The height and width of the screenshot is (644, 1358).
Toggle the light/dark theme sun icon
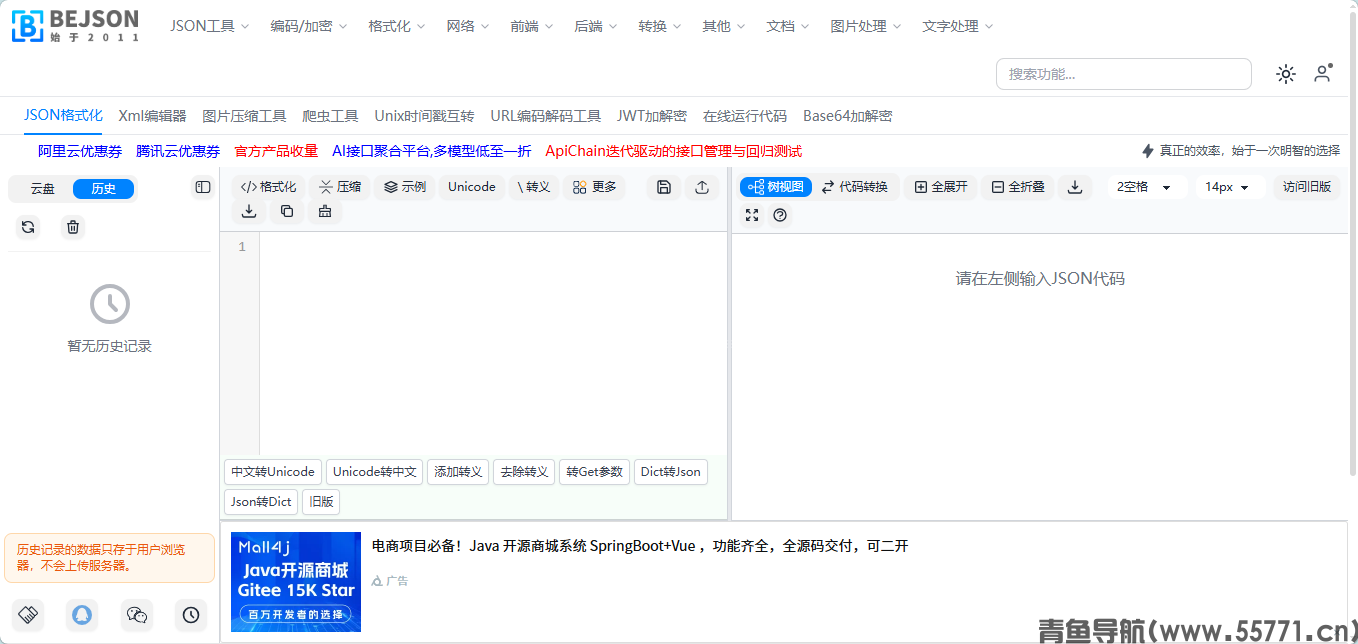tap(1286, 74)
